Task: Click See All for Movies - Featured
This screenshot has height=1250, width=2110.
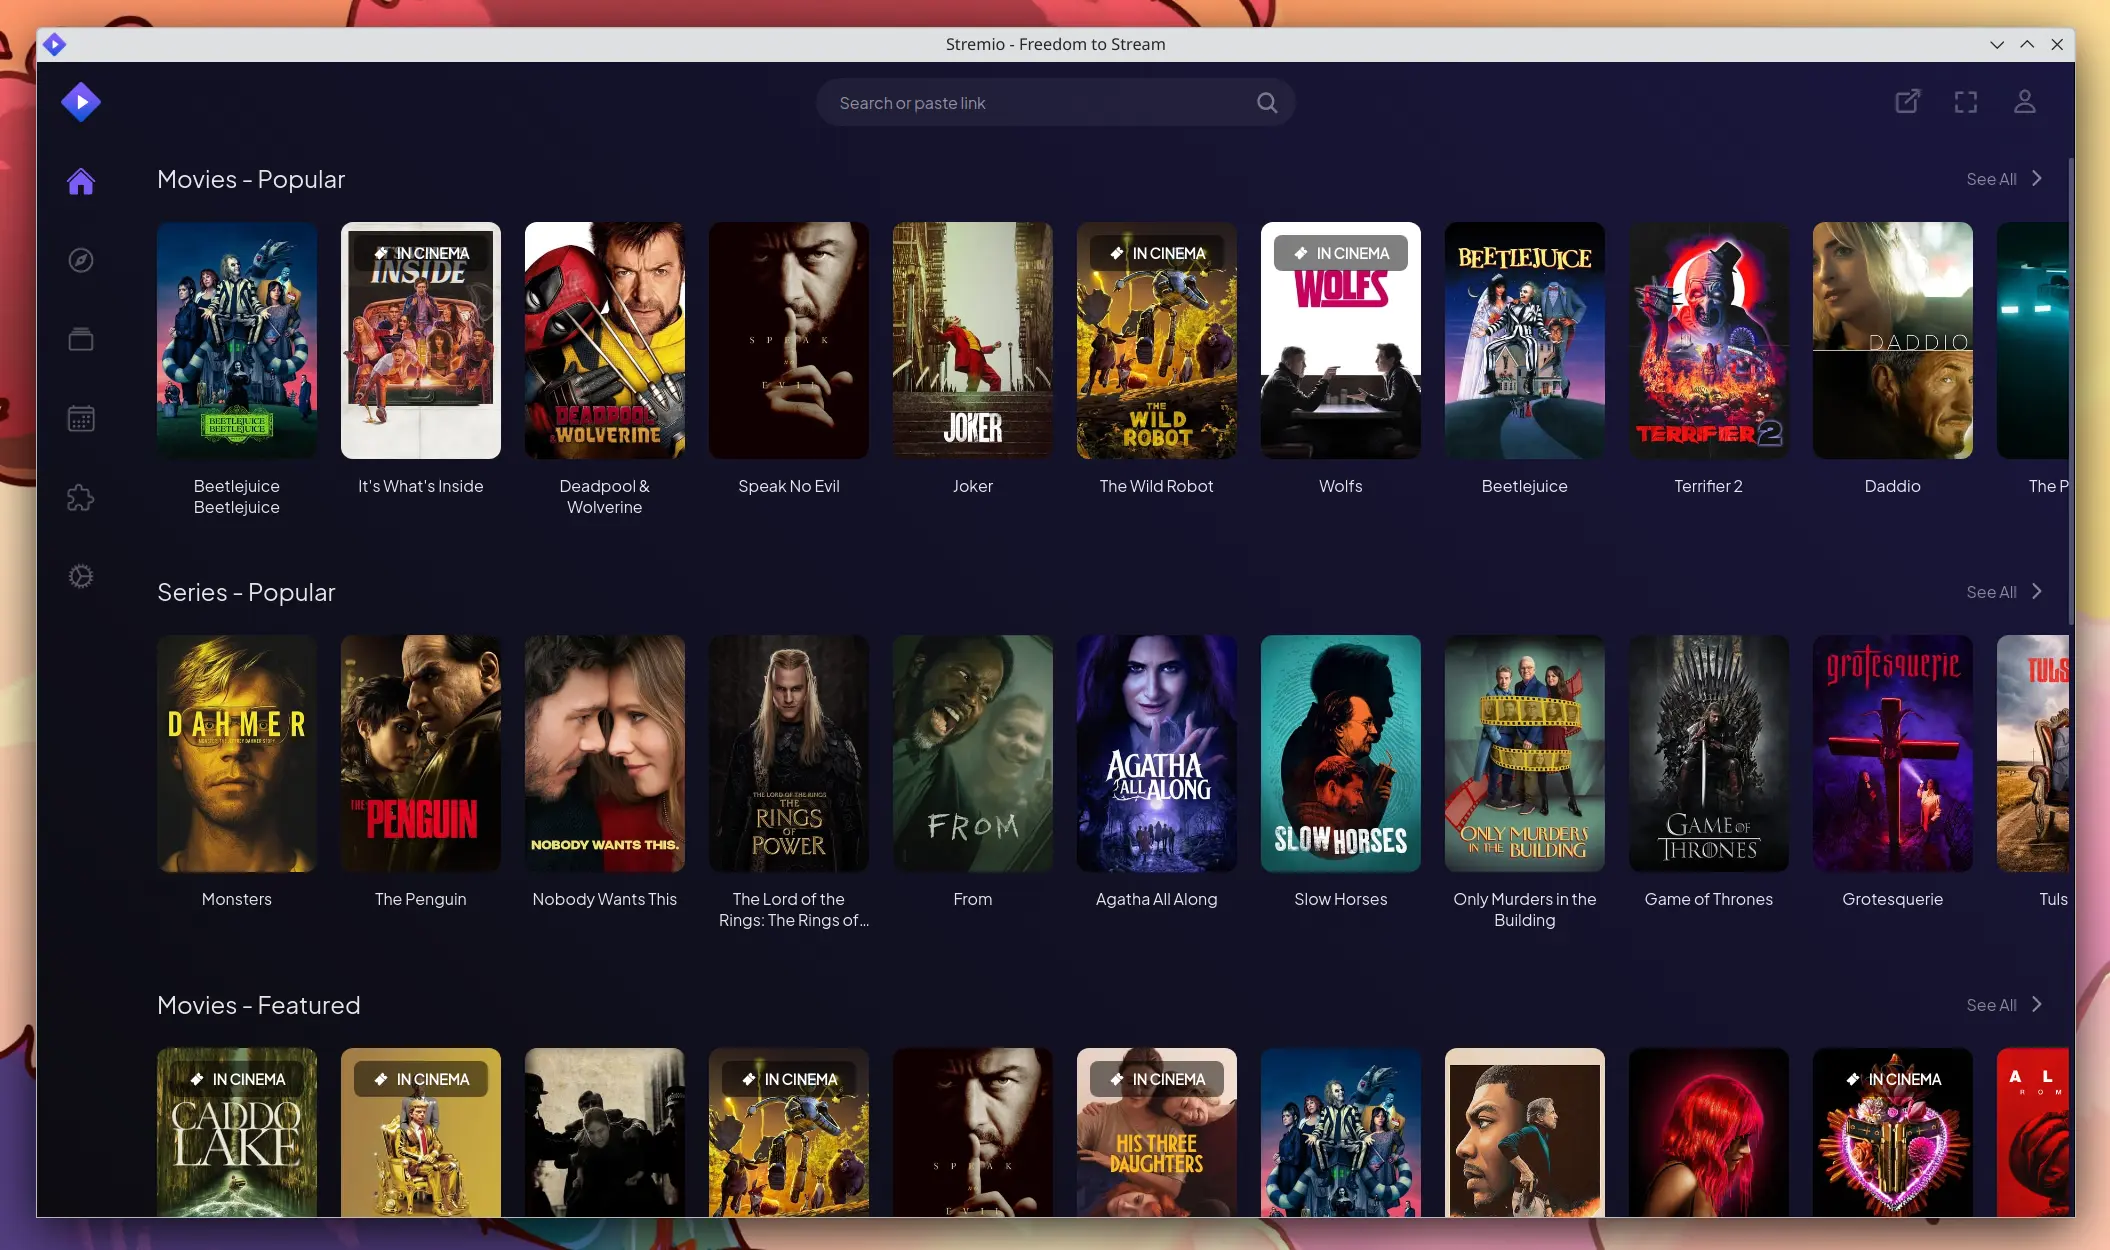Action: click(1991, 1005)
